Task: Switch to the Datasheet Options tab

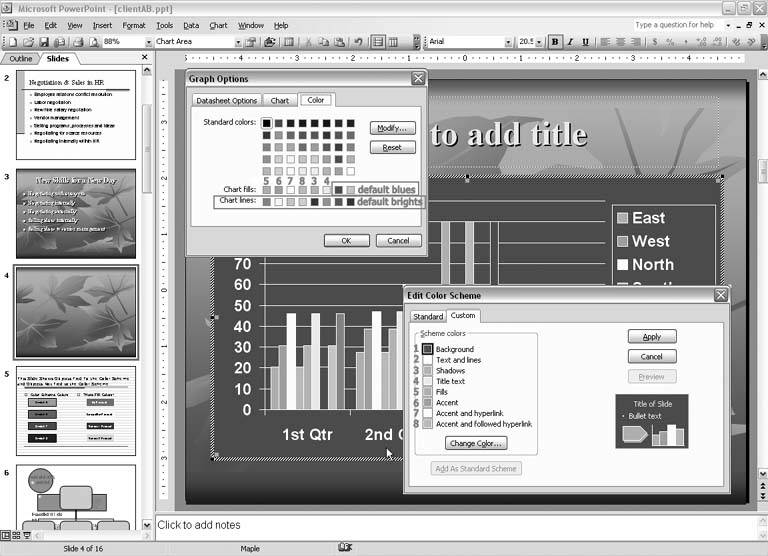Action: (226, 100)
